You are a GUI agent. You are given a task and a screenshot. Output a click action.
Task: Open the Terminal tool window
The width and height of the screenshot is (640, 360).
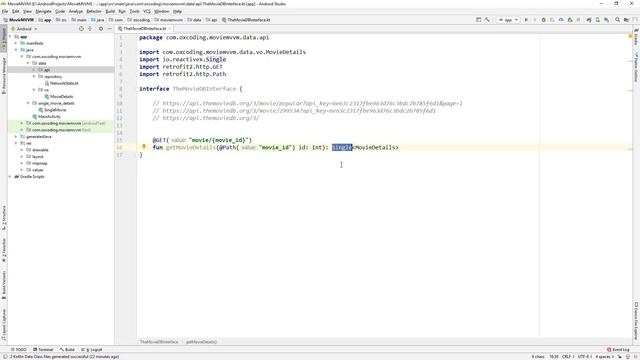(x=43, y=350)
